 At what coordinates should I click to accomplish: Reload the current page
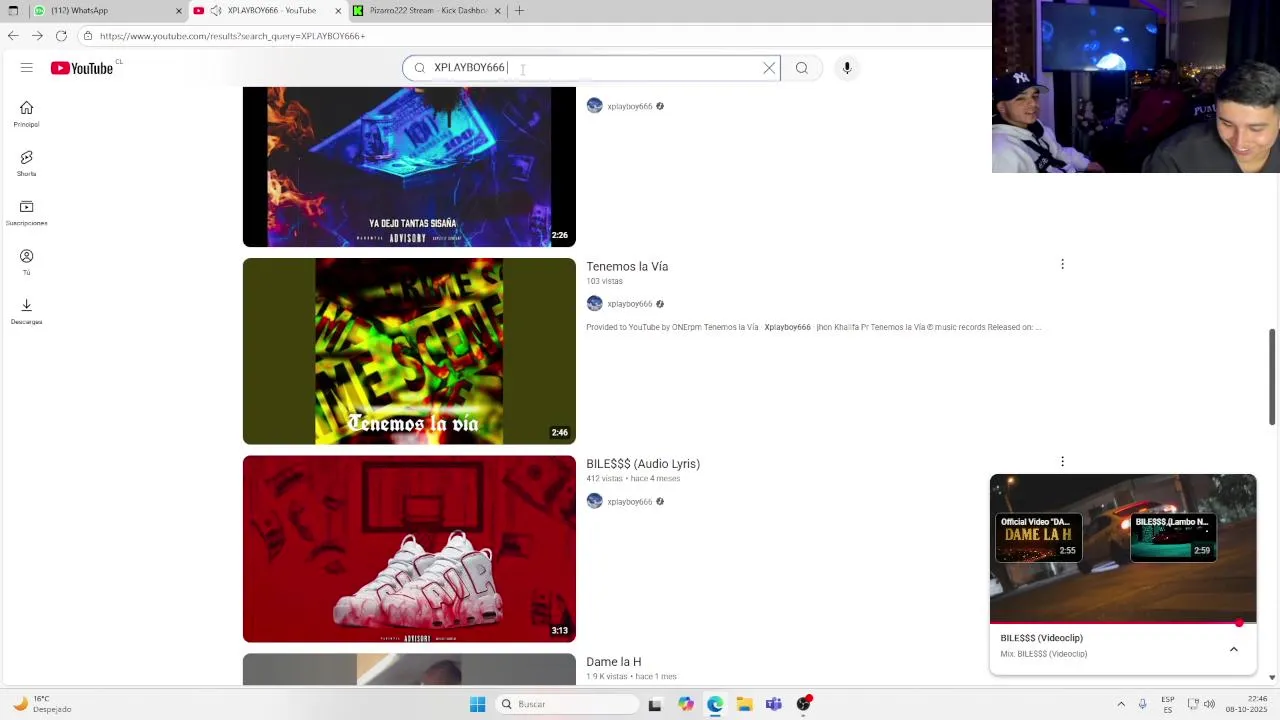(61, 36)
